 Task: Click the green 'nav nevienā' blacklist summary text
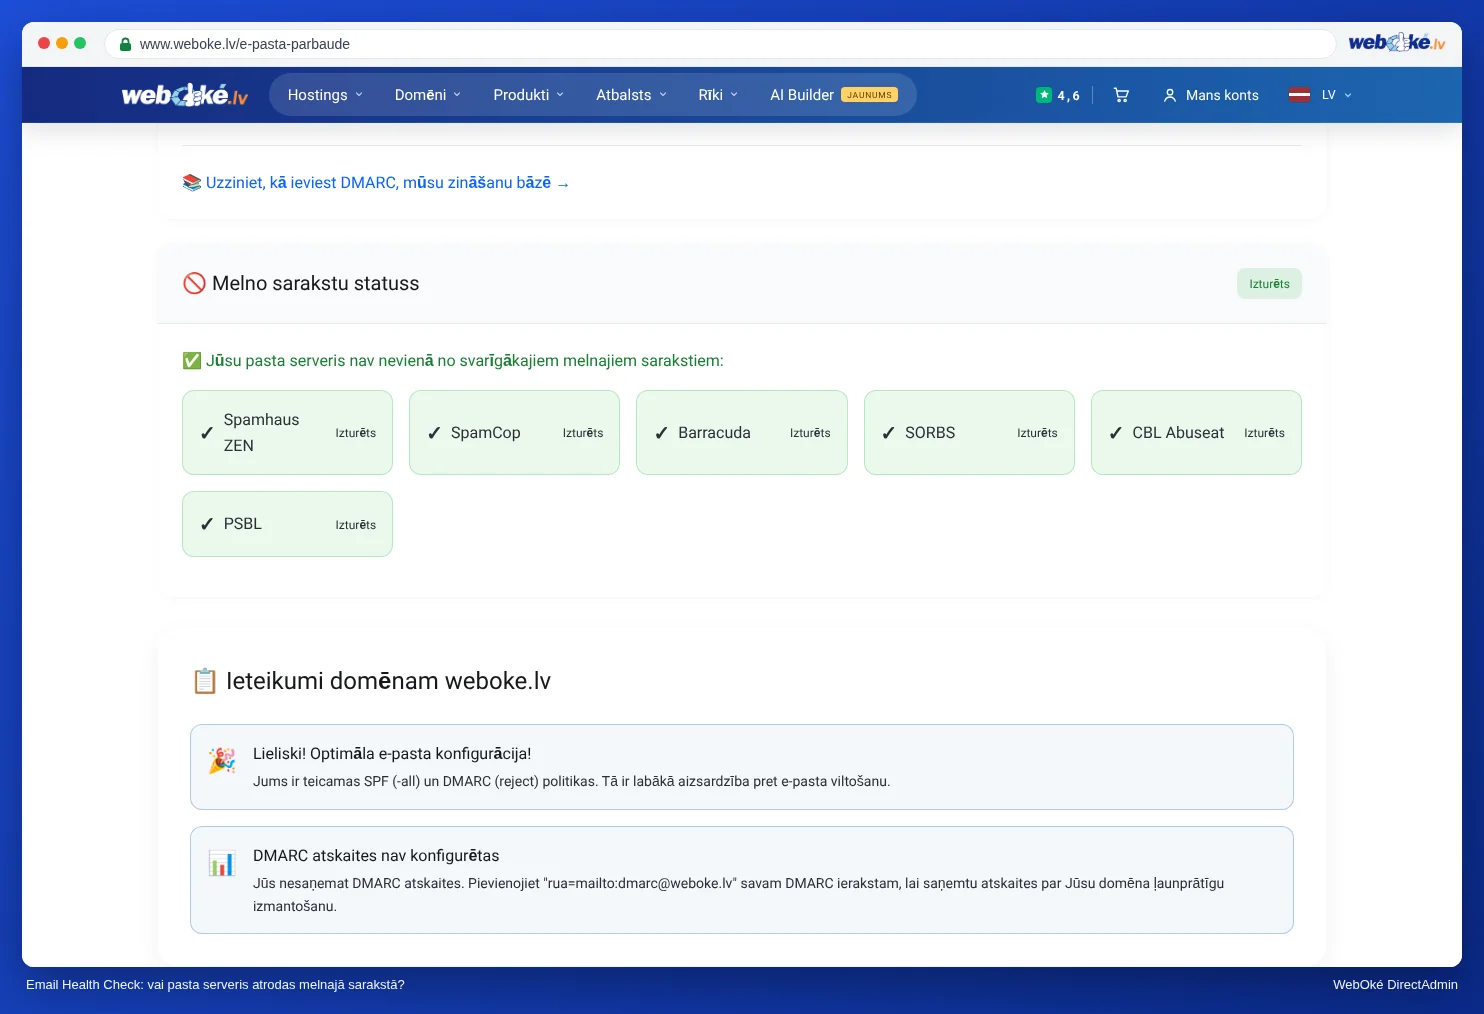(464, 361)
